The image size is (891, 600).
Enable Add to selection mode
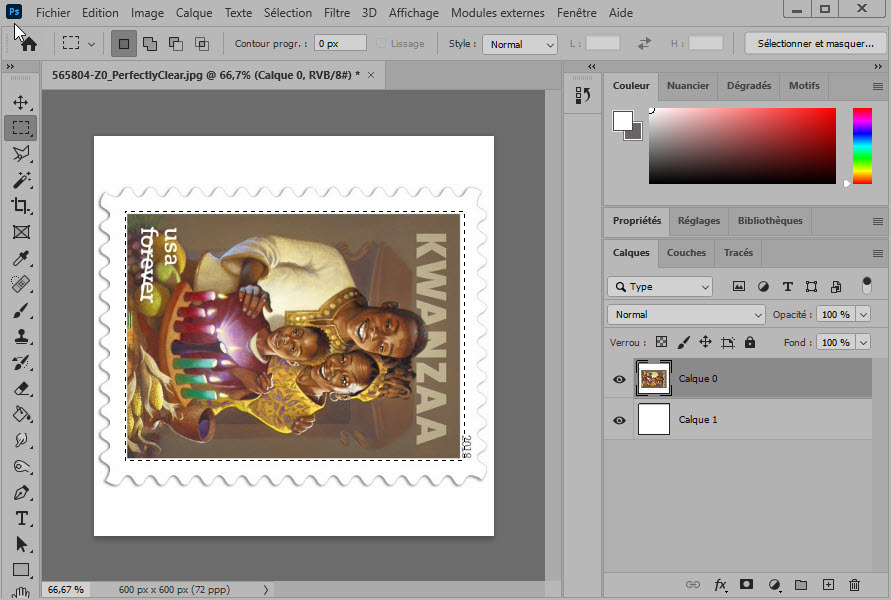150,44
